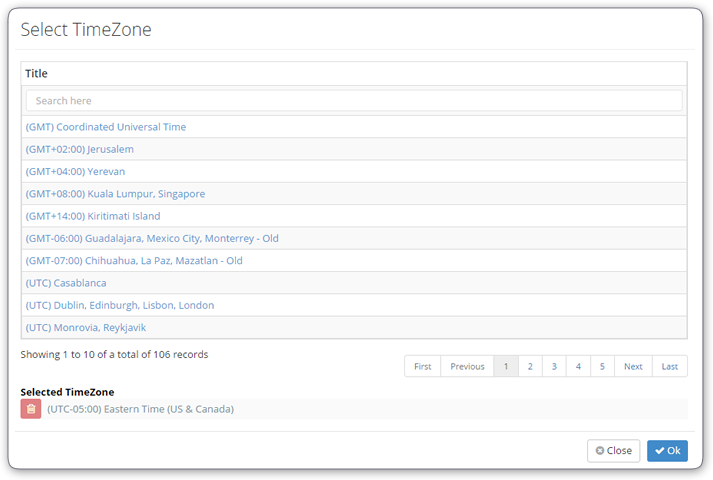
Task: Dismiss dialog using the Close button
Action: point(613,450)
